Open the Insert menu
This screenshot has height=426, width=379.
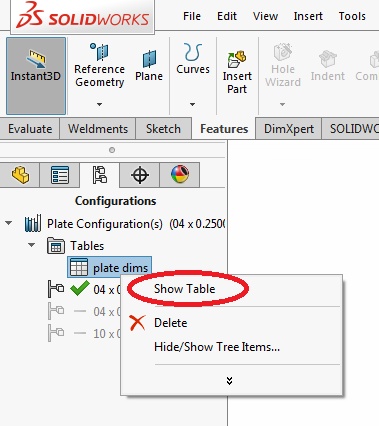[308, 16]
